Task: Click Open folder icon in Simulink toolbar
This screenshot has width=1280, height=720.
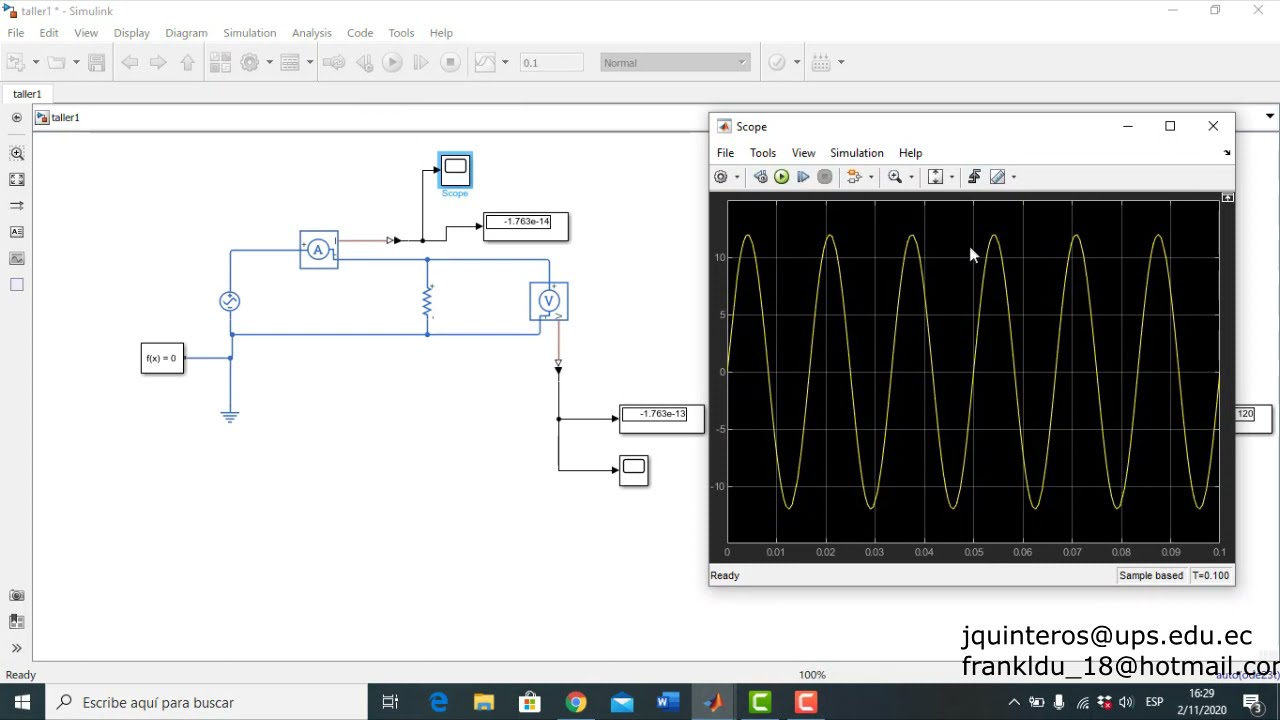Action: [56, 63]
